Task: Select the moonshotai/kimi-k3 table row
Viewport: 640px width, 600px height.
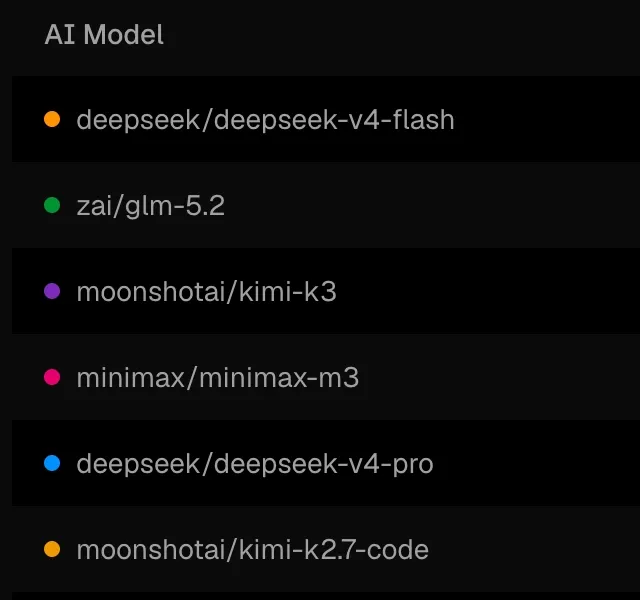Action: coord(326,291)
